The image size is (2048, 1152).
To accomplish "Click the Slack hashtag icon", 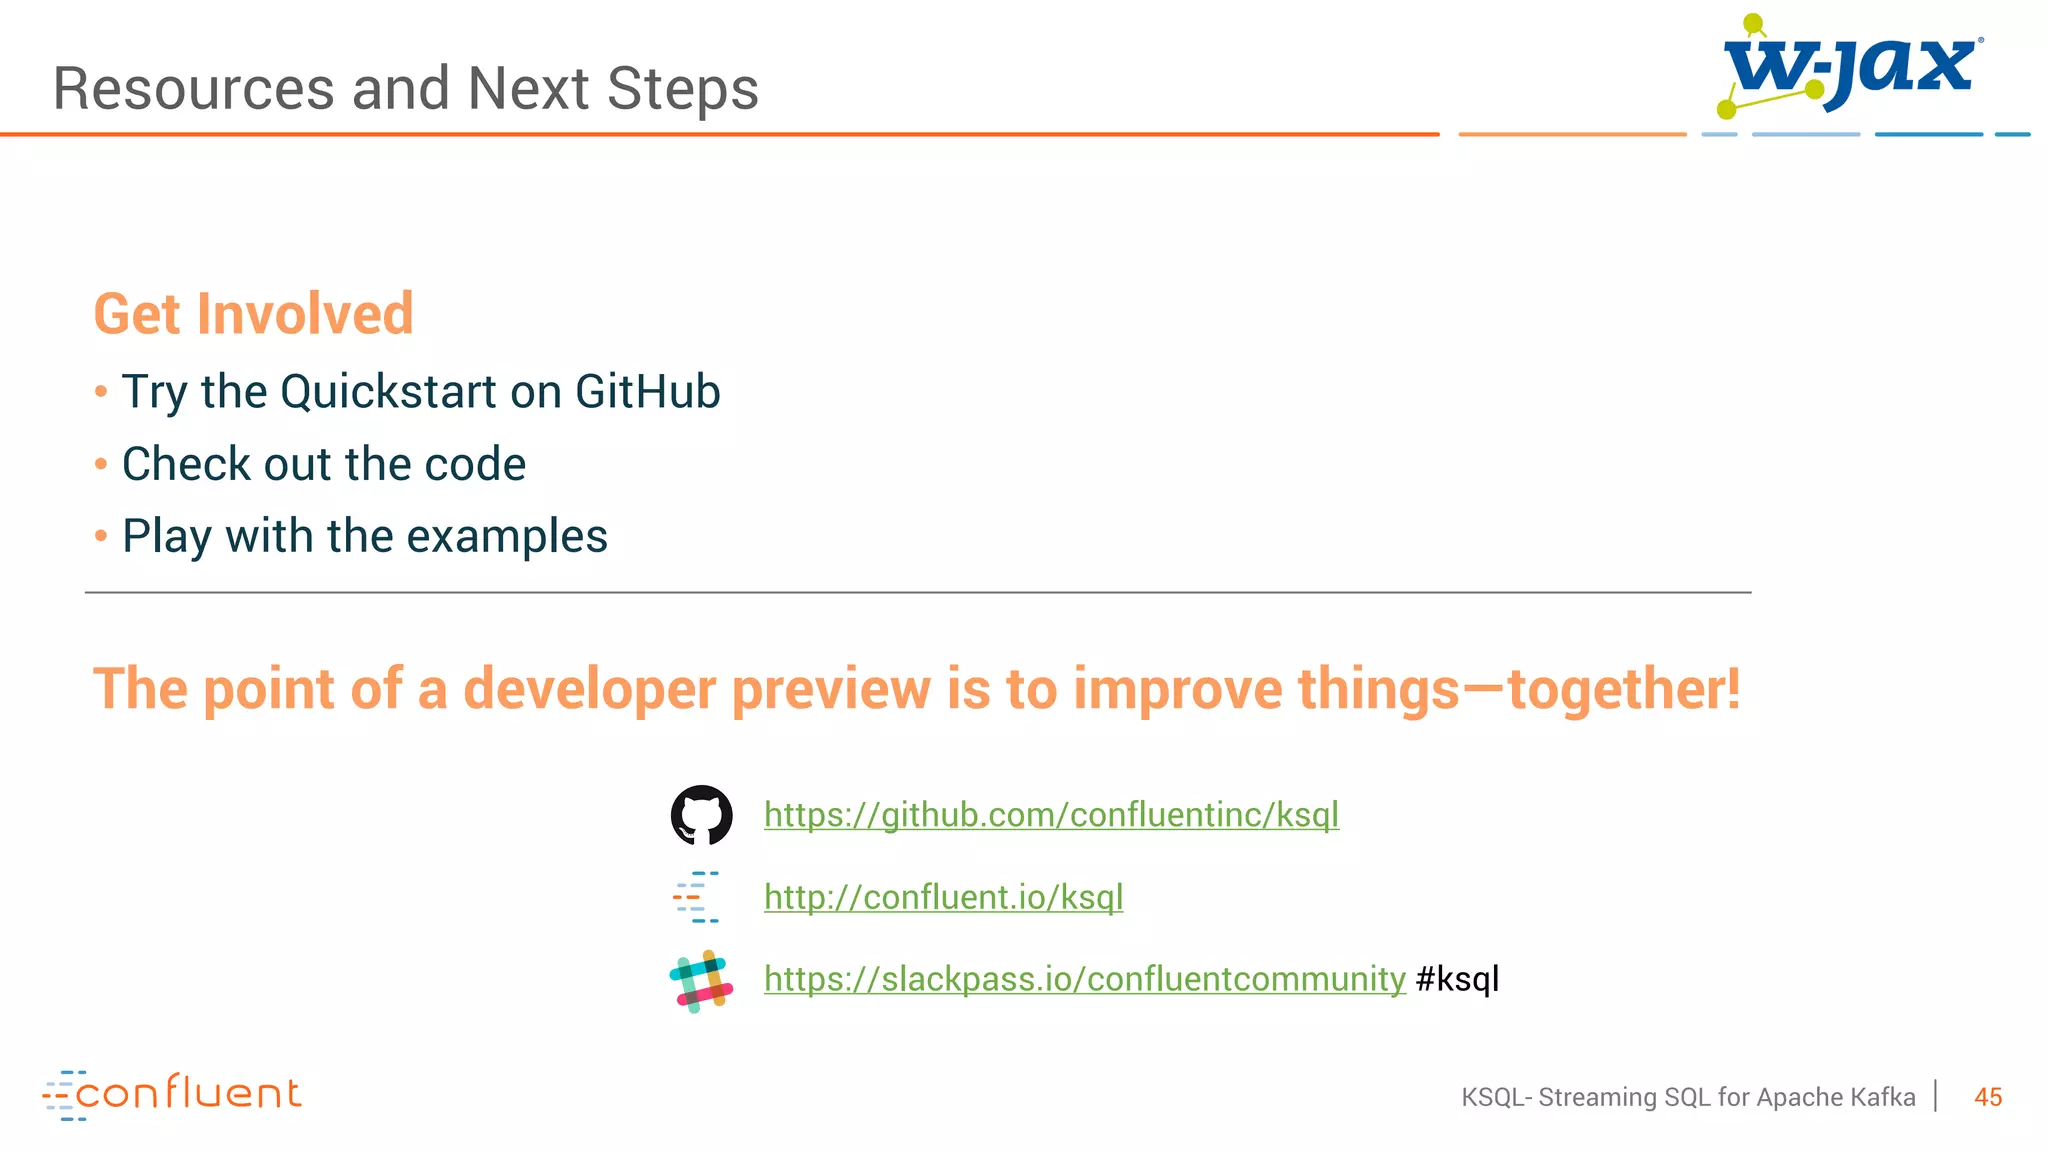I will point(701,981).
